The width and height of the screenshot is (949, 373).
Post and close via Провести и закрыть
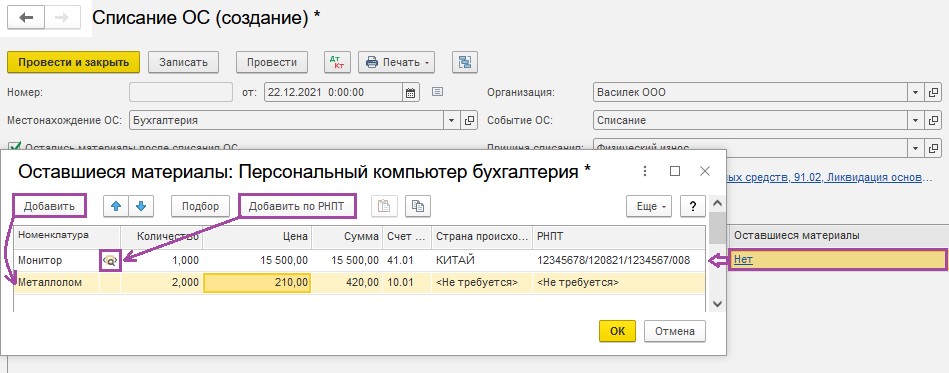pos(73,62)
